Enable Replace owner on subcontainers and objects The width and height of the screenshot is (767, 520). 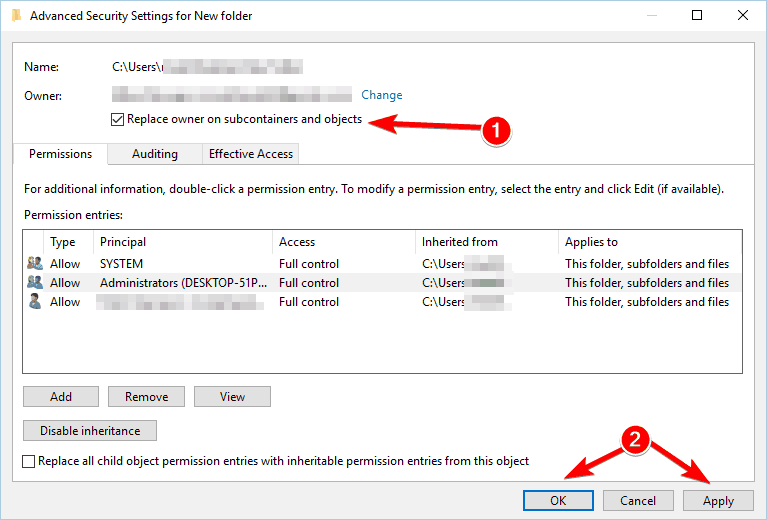119,120
